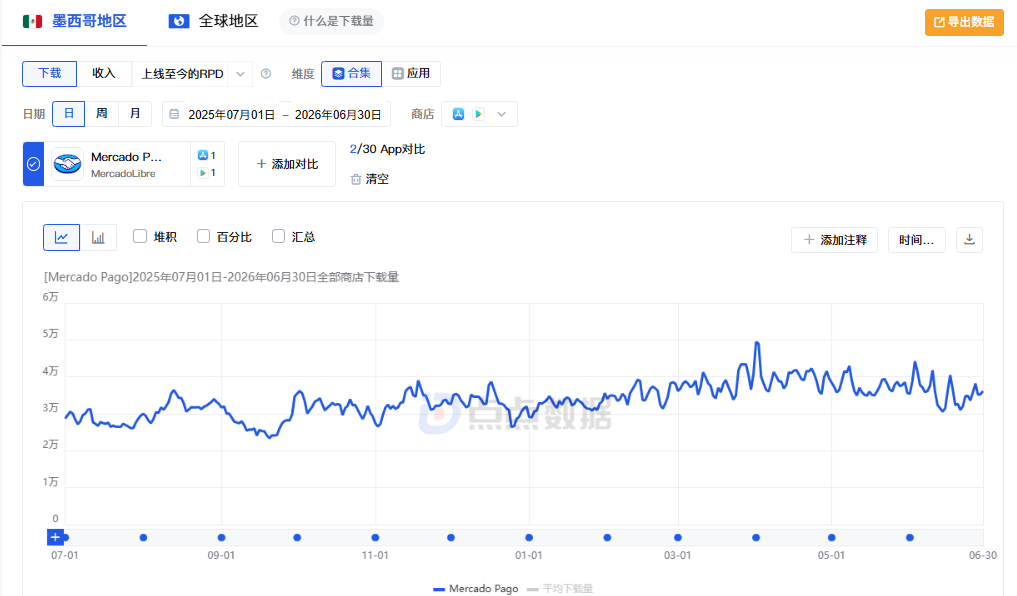Click the timeline marker under 09-01
1017x596 pixels.
point(222,538)
